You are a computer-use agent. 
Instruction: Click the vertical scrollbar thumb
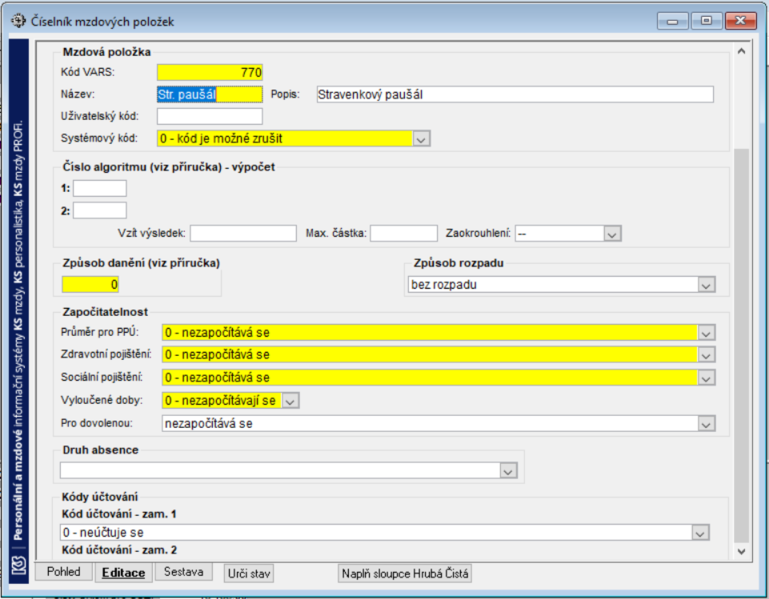742,345
